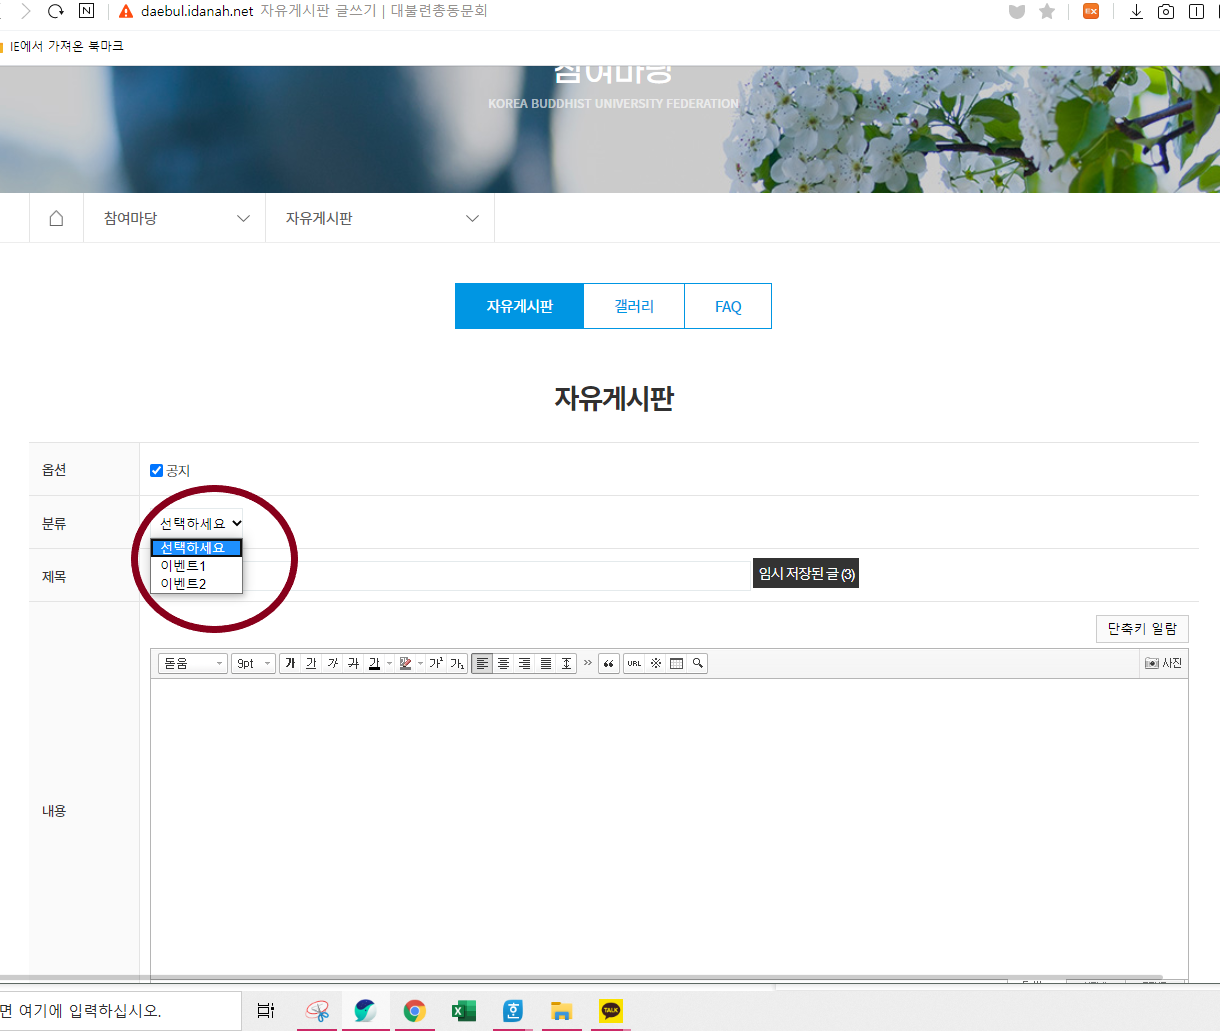Insert URL link in editor

click(x=634, y=663)
